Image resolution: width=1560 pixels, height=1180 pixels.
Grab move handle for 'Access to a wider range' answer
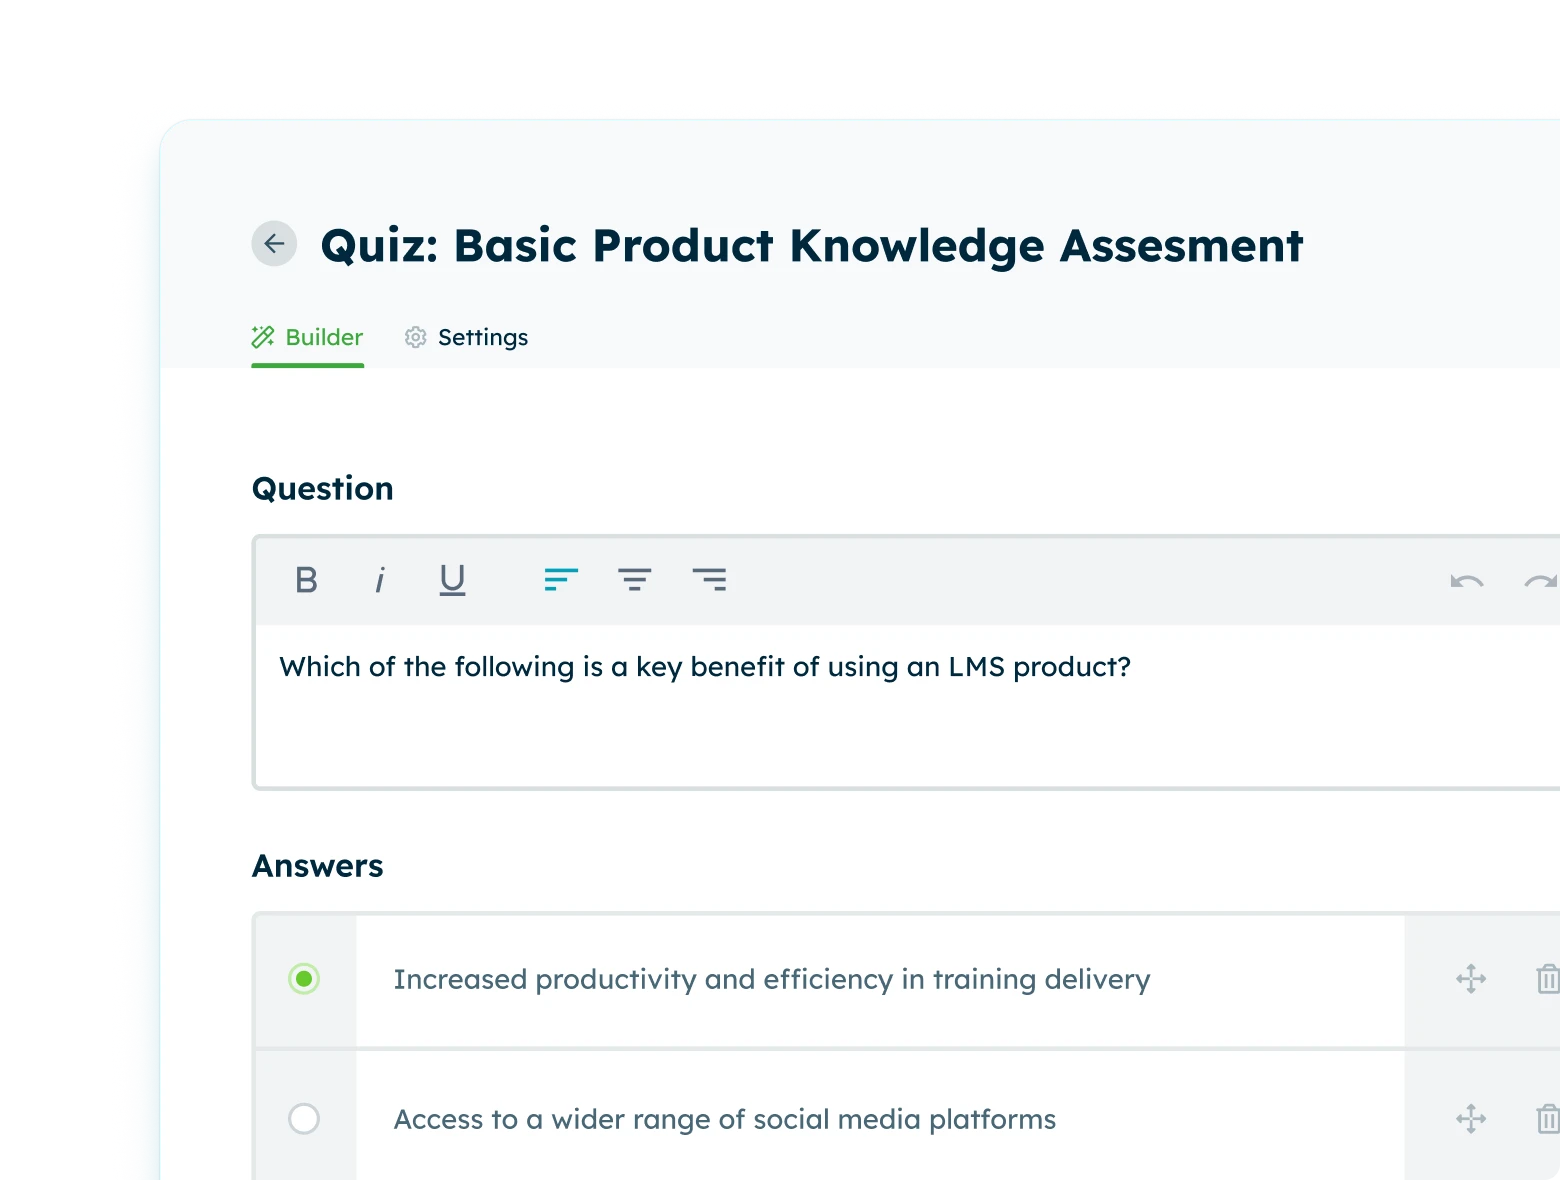(1471, 1118)
